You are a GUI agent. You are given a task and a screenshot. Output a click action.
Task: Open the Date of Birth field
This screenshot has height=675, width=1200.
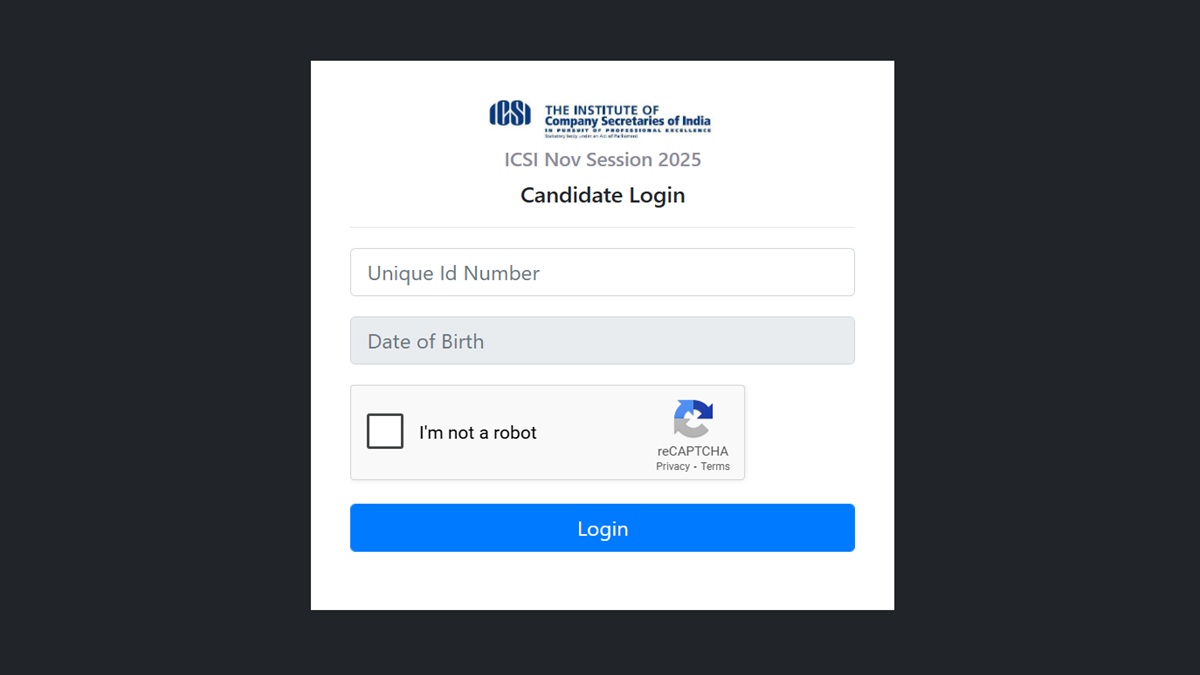coord(602,341)
